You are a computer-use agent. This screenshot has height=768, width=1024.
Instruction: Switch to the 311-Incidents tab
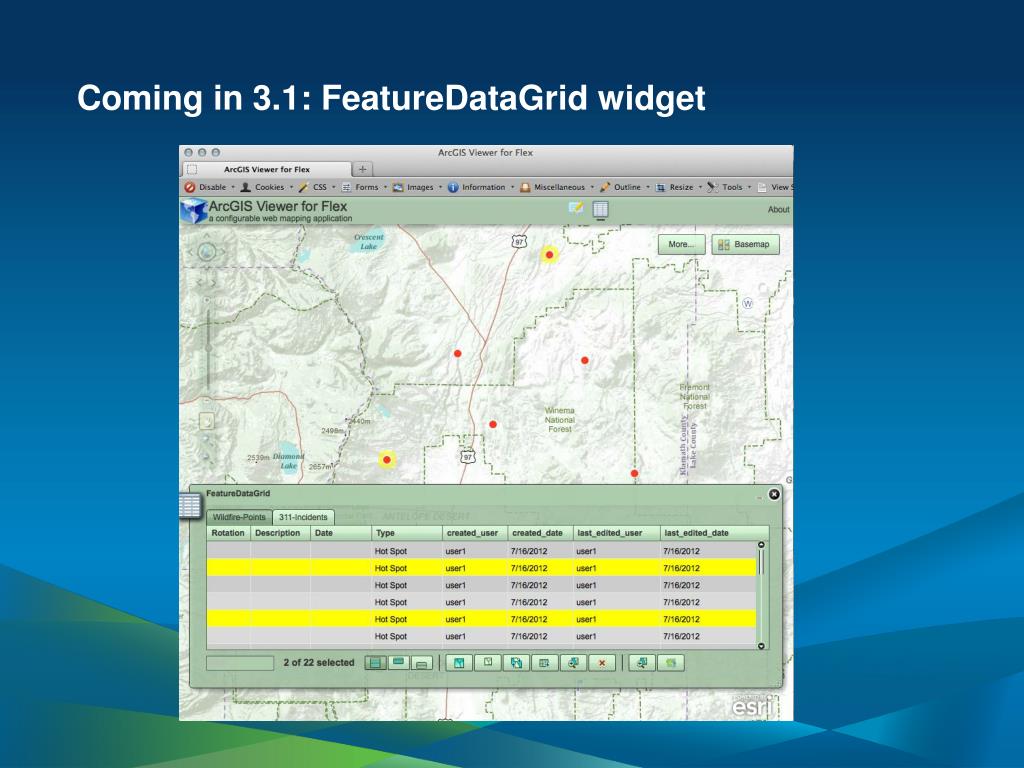pos(303,517)
